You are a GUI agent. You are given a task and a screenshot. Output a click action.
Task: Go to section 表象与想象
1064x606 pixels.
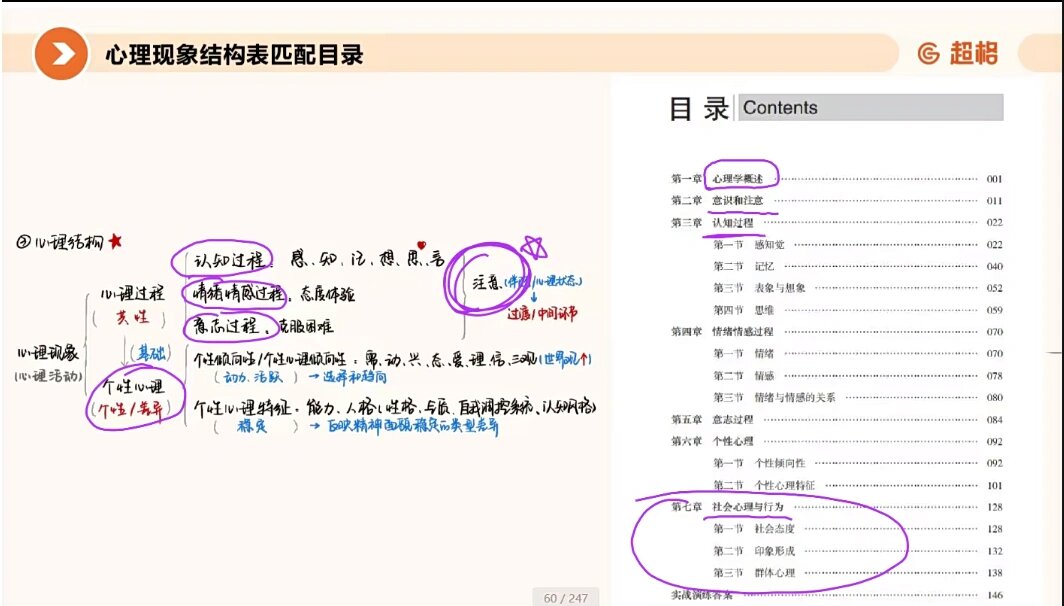[x=858, y=288]
